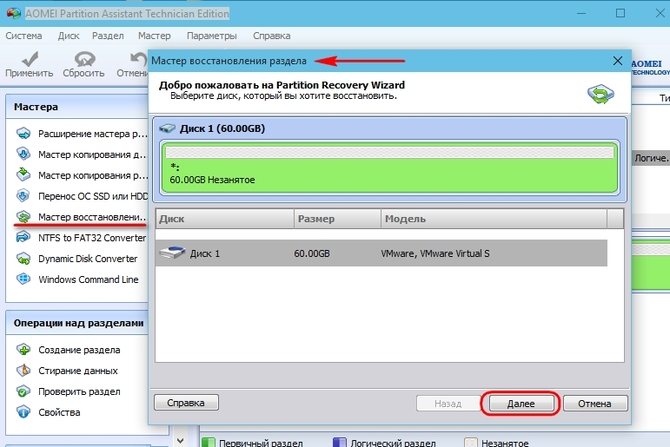Screen dimensions: 670x447
Task: Click the Apply checkmark toolbar icon
Action: click(29, 59)
